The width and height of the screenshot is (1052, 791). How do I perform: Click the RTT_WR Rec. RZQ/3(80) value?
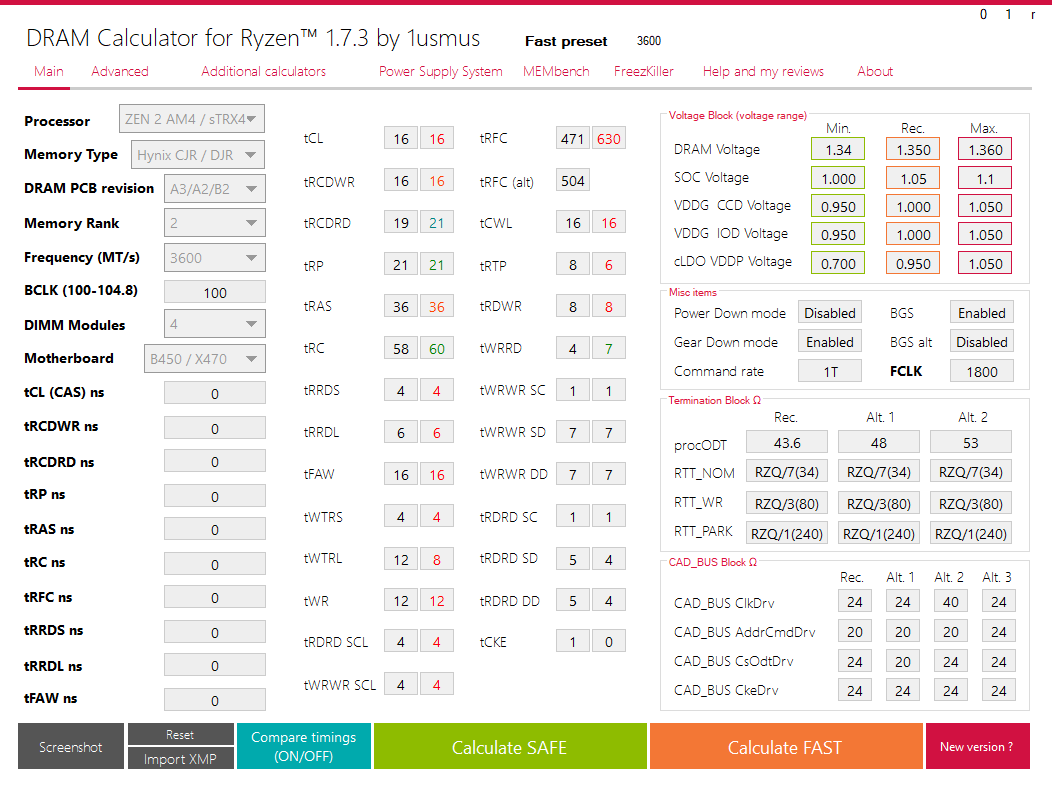[x=787, y=503]
